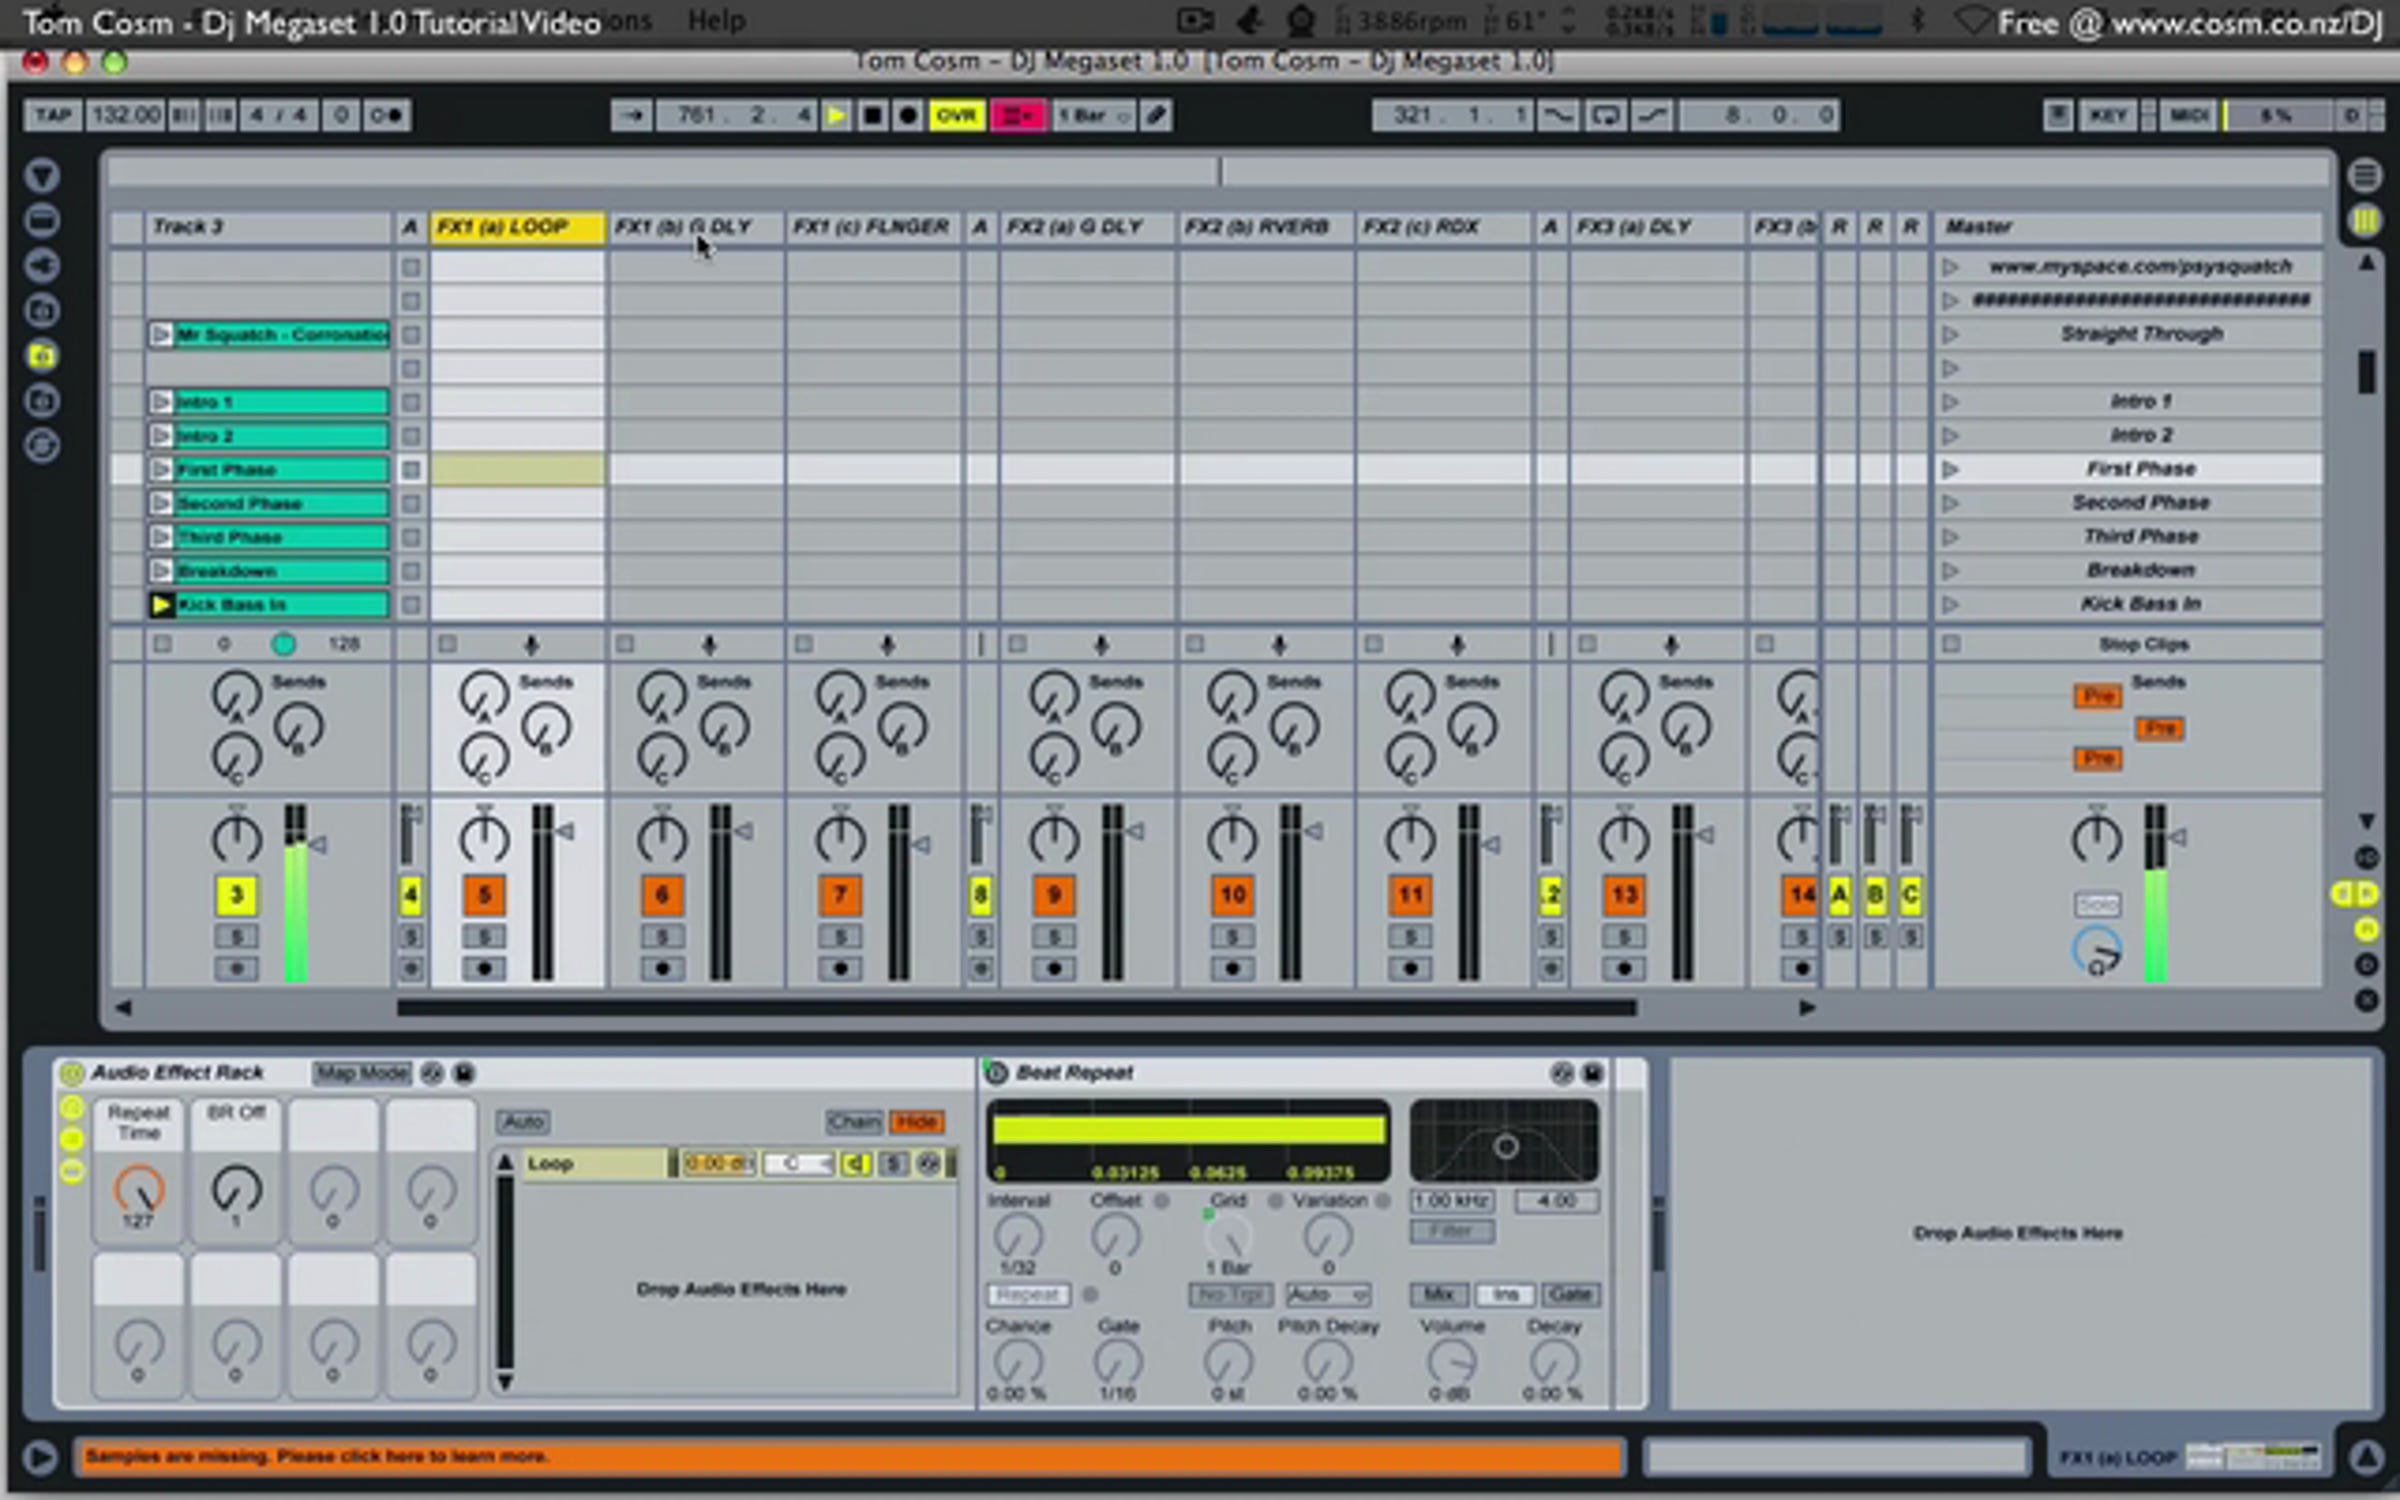
Task: Open the Auto dropdown in Beat Repeat
Action: [x=1327, y=1295]
